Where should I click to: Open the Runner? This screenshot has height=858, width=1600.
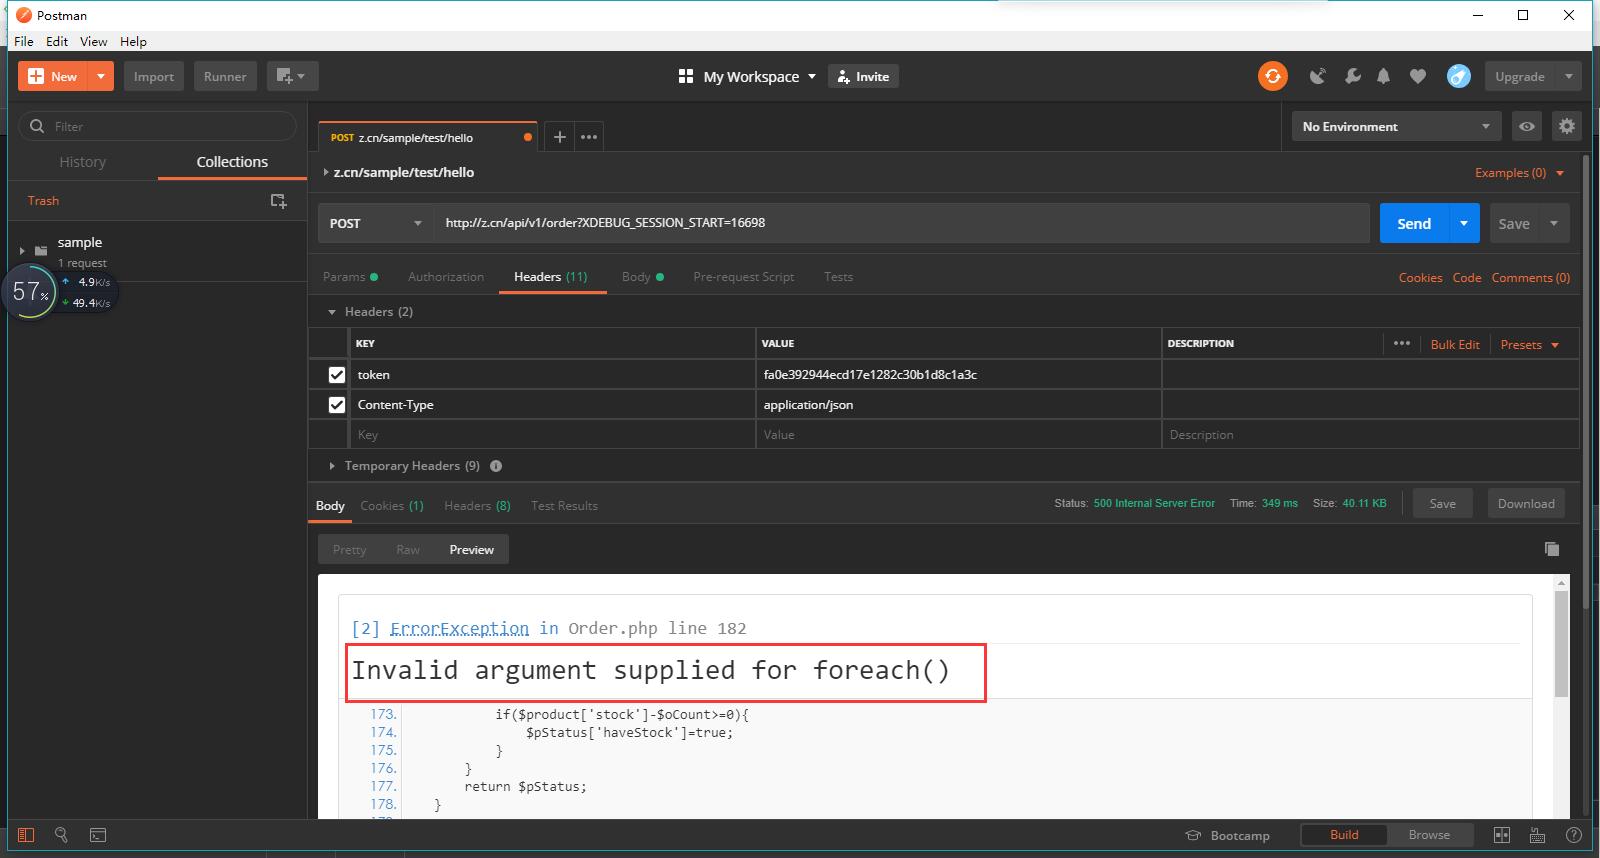click(x=225, y=76)
